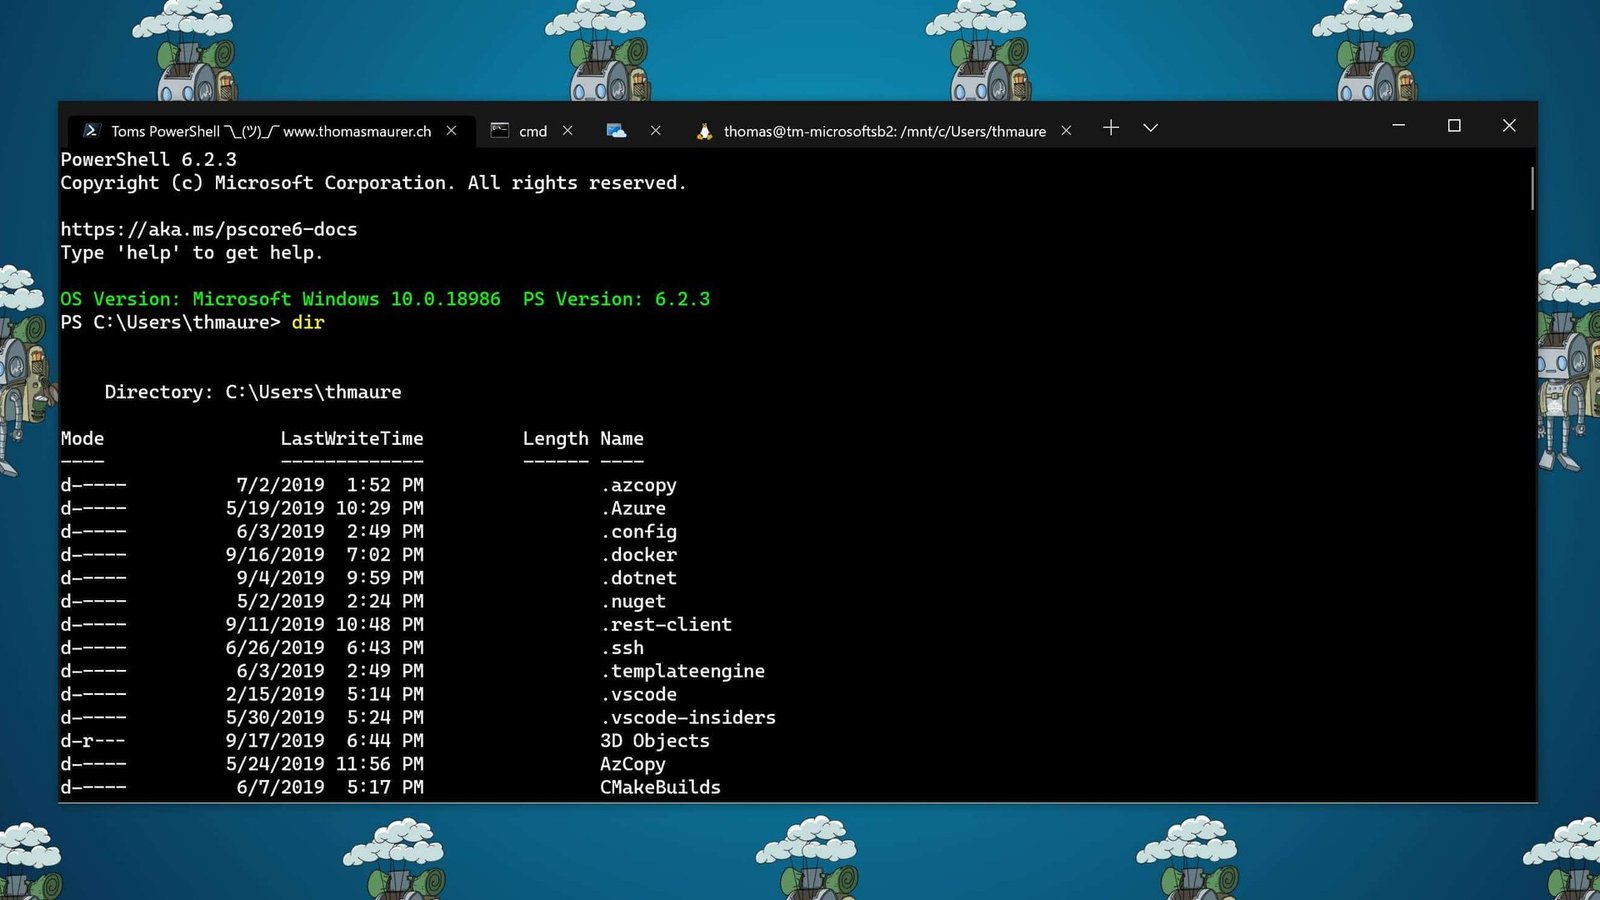Click the 'PowerShell 6.2.3' banner line

click(148, 159)
